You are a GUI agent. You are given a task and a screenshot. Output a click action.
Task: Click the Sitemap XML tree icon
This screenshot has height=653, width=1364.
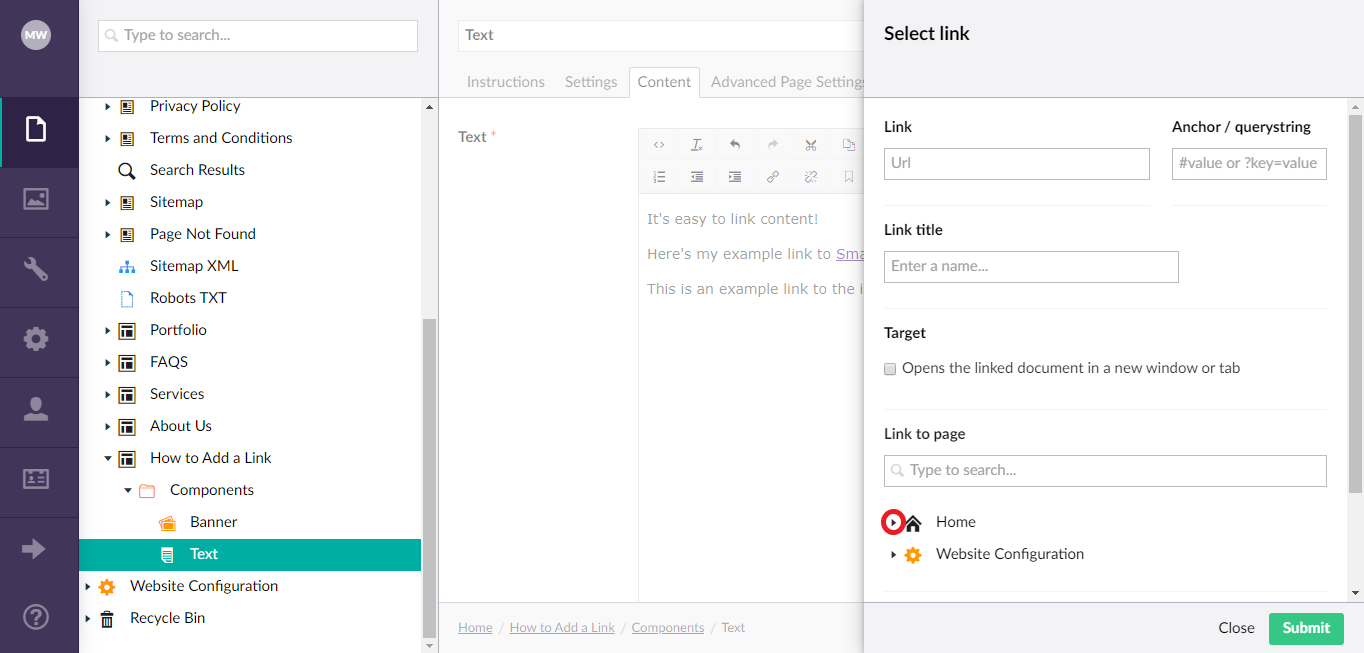click(x=127, y=266)
